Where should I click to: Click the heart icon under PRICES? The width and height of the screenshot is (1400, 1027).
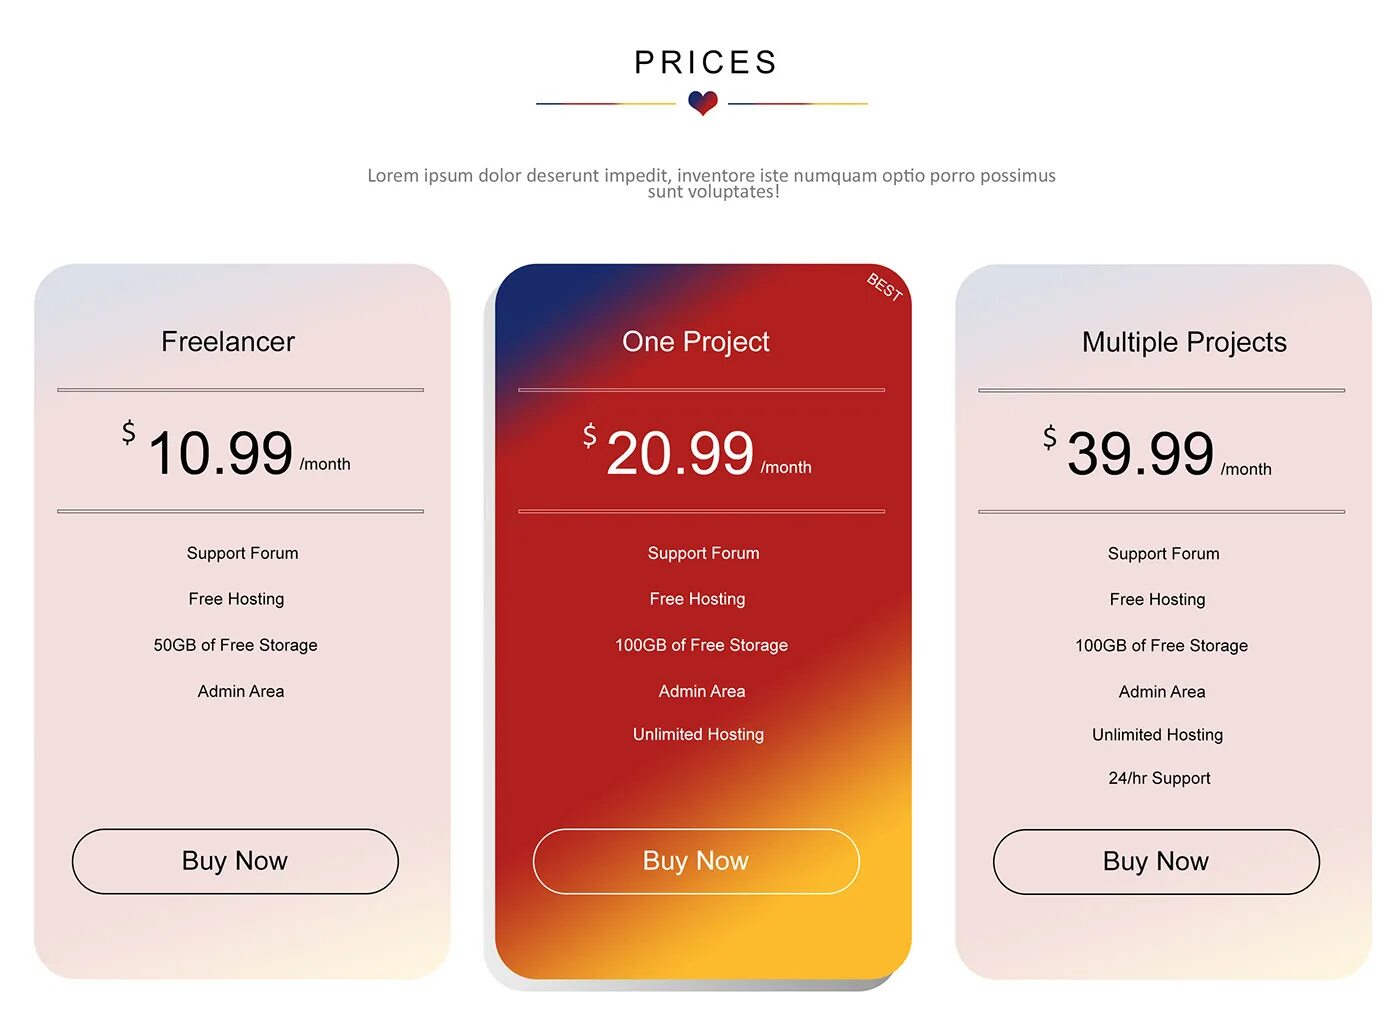pos(703,102)
